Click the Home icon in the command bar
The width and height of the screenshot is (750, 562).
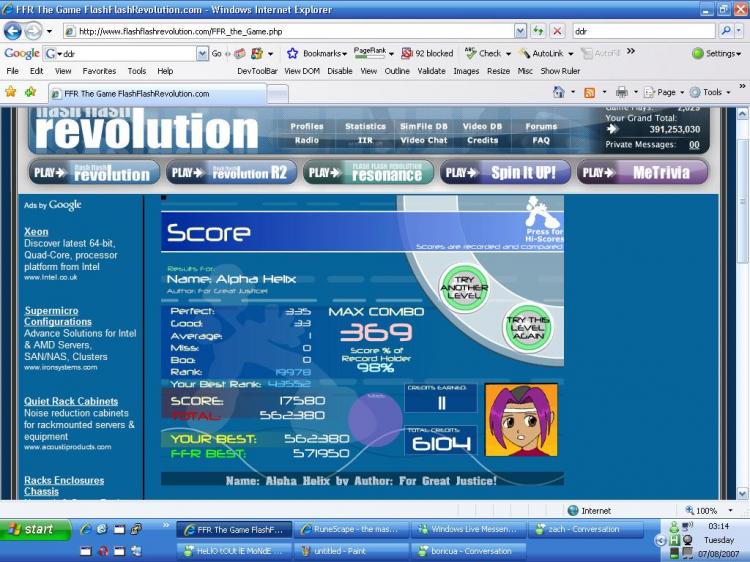point(558,92)
